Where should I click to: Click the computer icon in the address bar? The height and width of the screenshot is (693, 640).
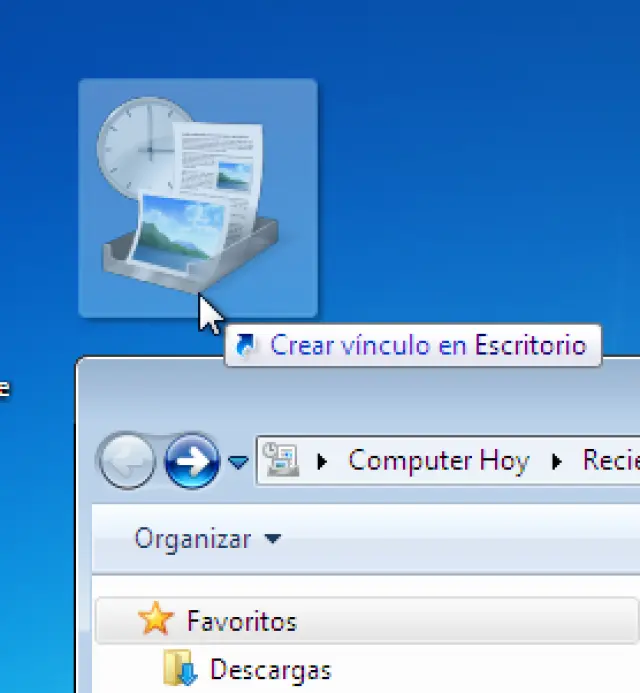(281, 461)
